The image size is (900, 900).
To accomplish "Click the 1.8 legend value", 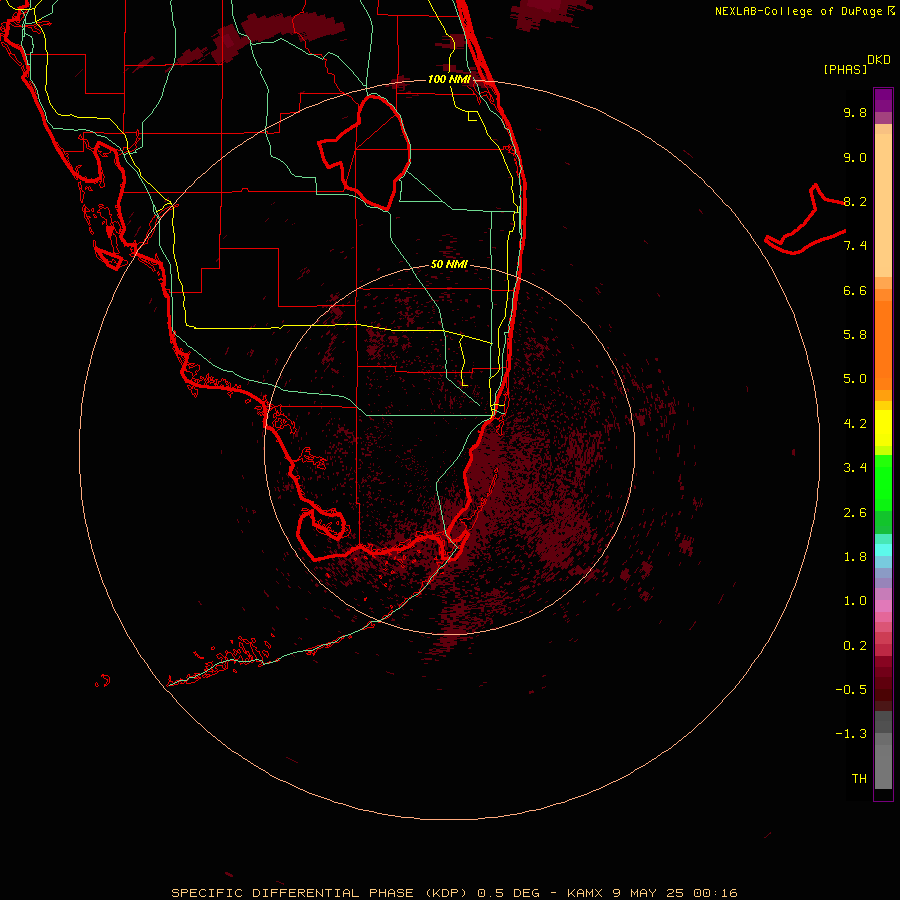I will click(x=855, y=557).
